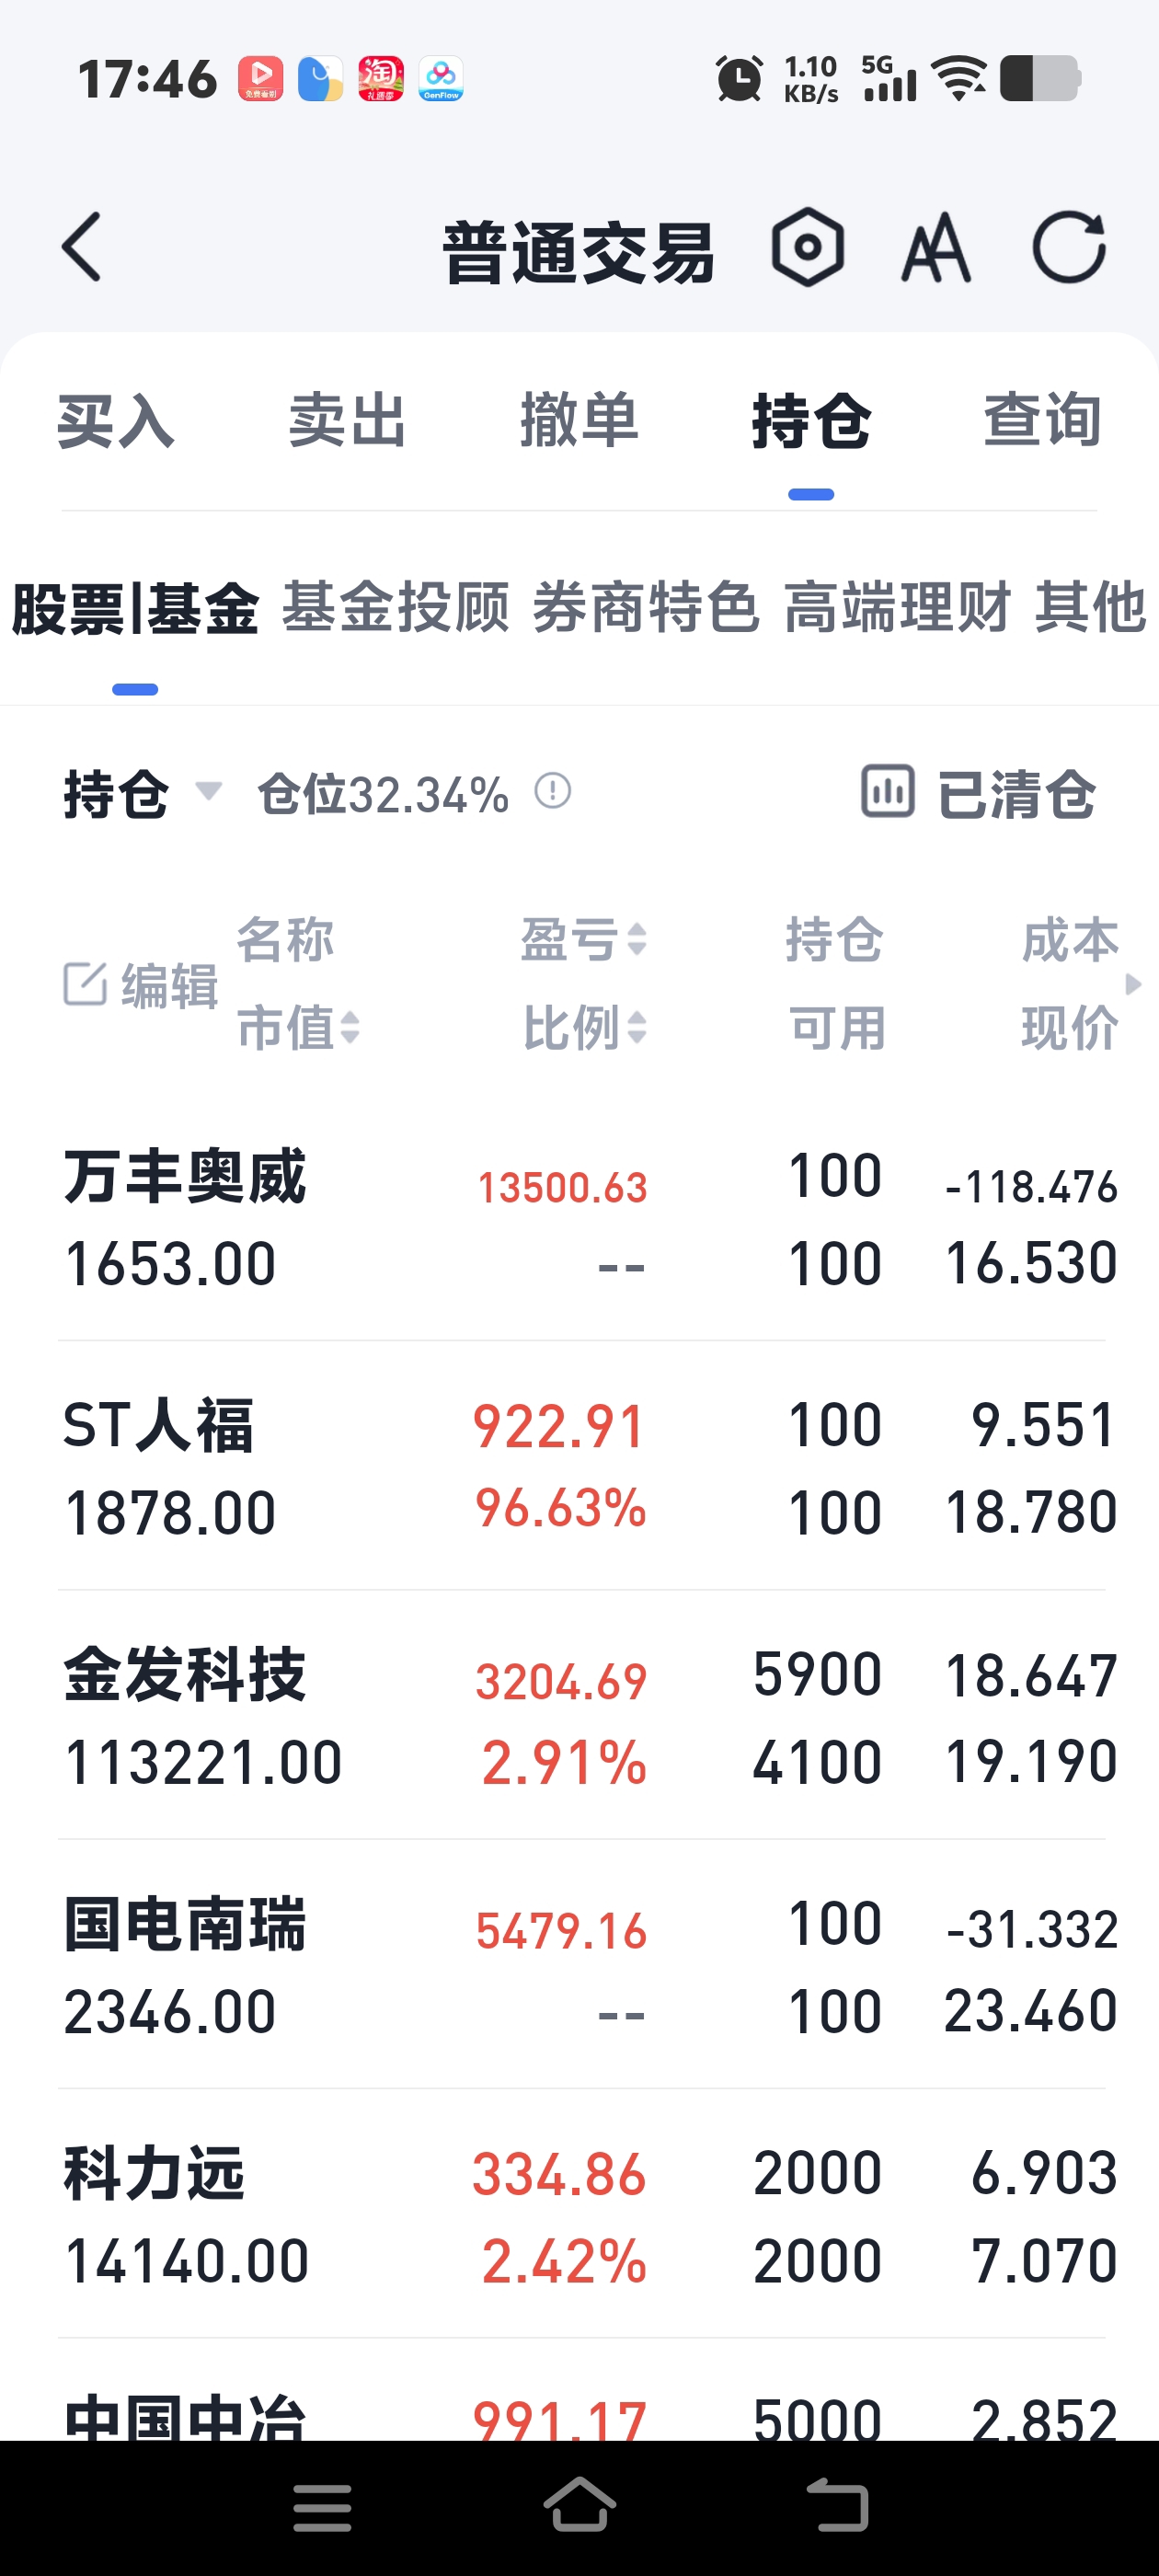Image resolution: width=1159 pixels, height=2576 pixels.
Task: Select the 金发科技 holding row
Action: [x=580, y=1716]
